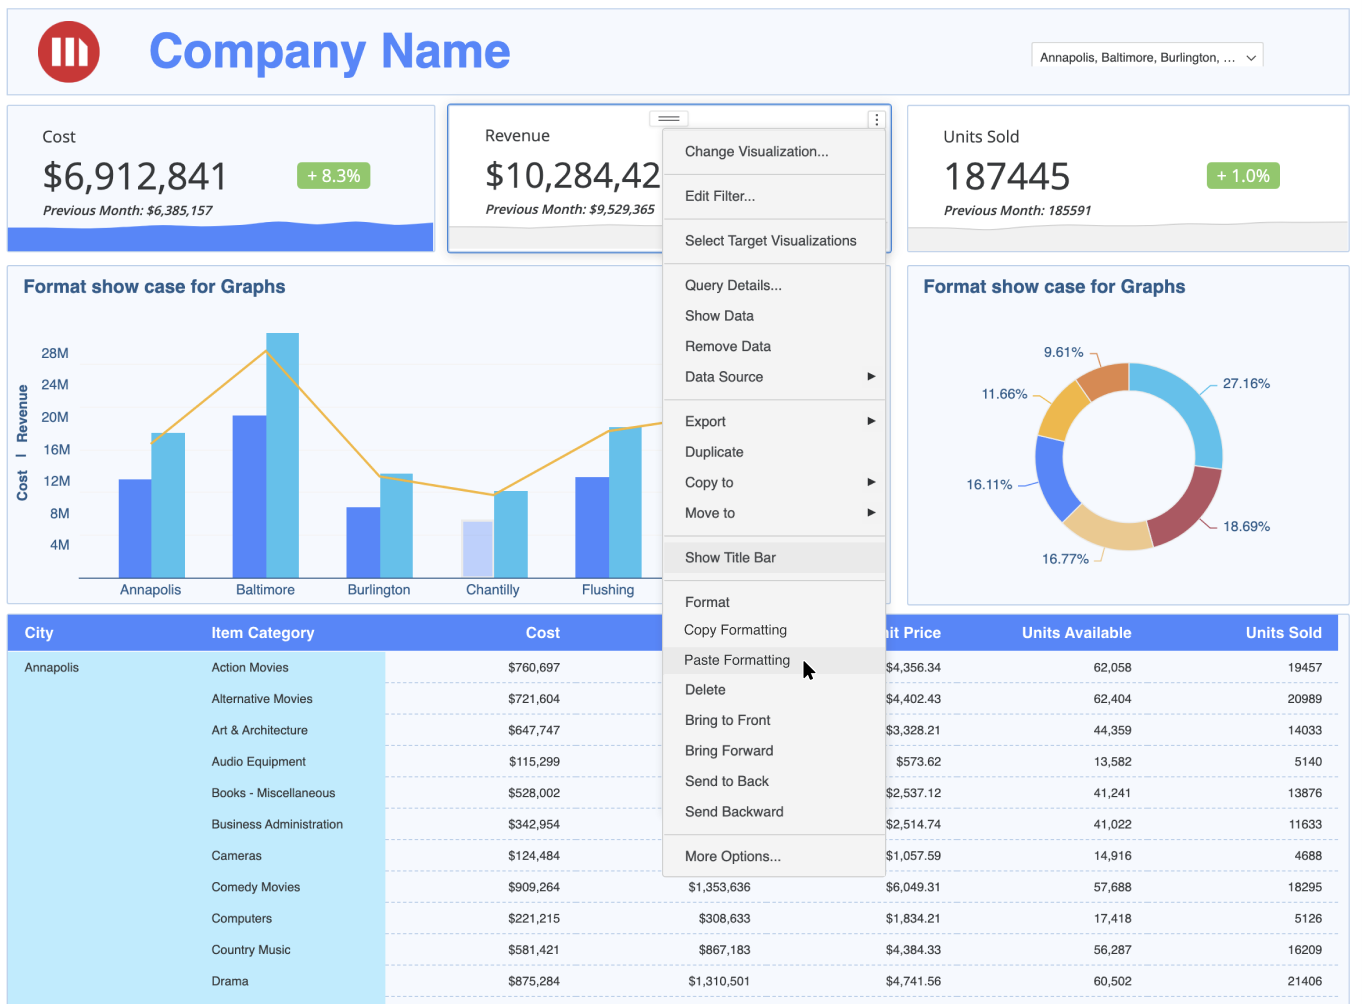The image size is (1362, 1004).
Task: Click the red company logo icon
Action: point(69,52)
